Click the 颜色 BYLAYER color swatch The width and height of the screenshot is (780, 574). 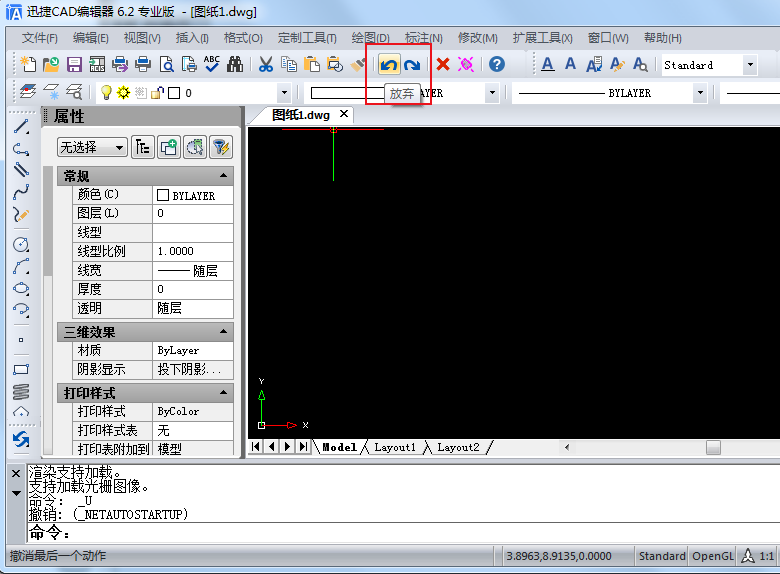[x=163, y=195]
